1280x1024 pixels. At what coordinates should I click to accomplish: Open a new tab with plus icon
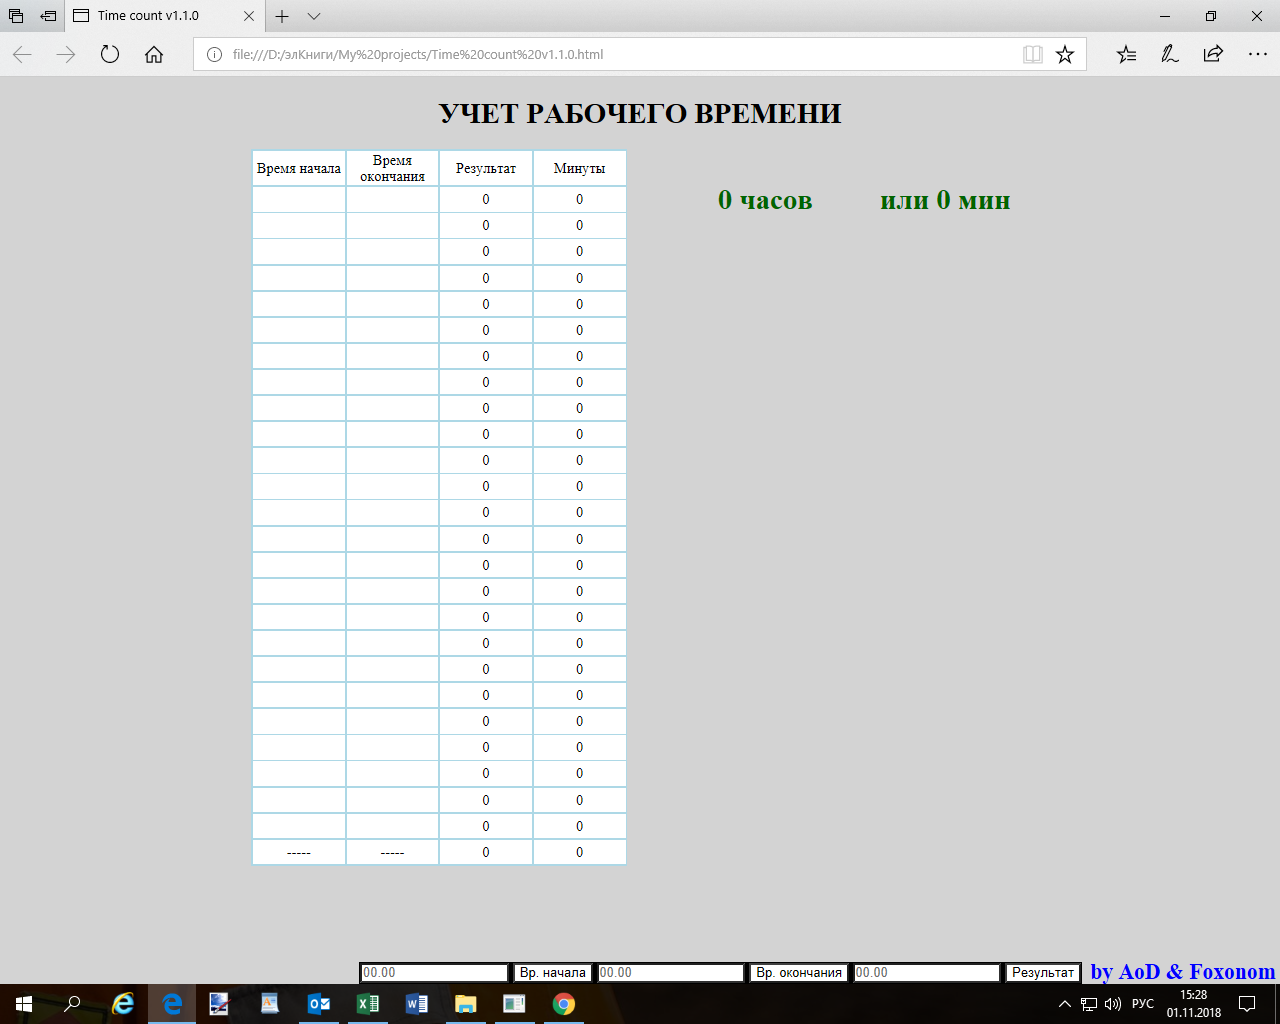(x=282, y=16)
